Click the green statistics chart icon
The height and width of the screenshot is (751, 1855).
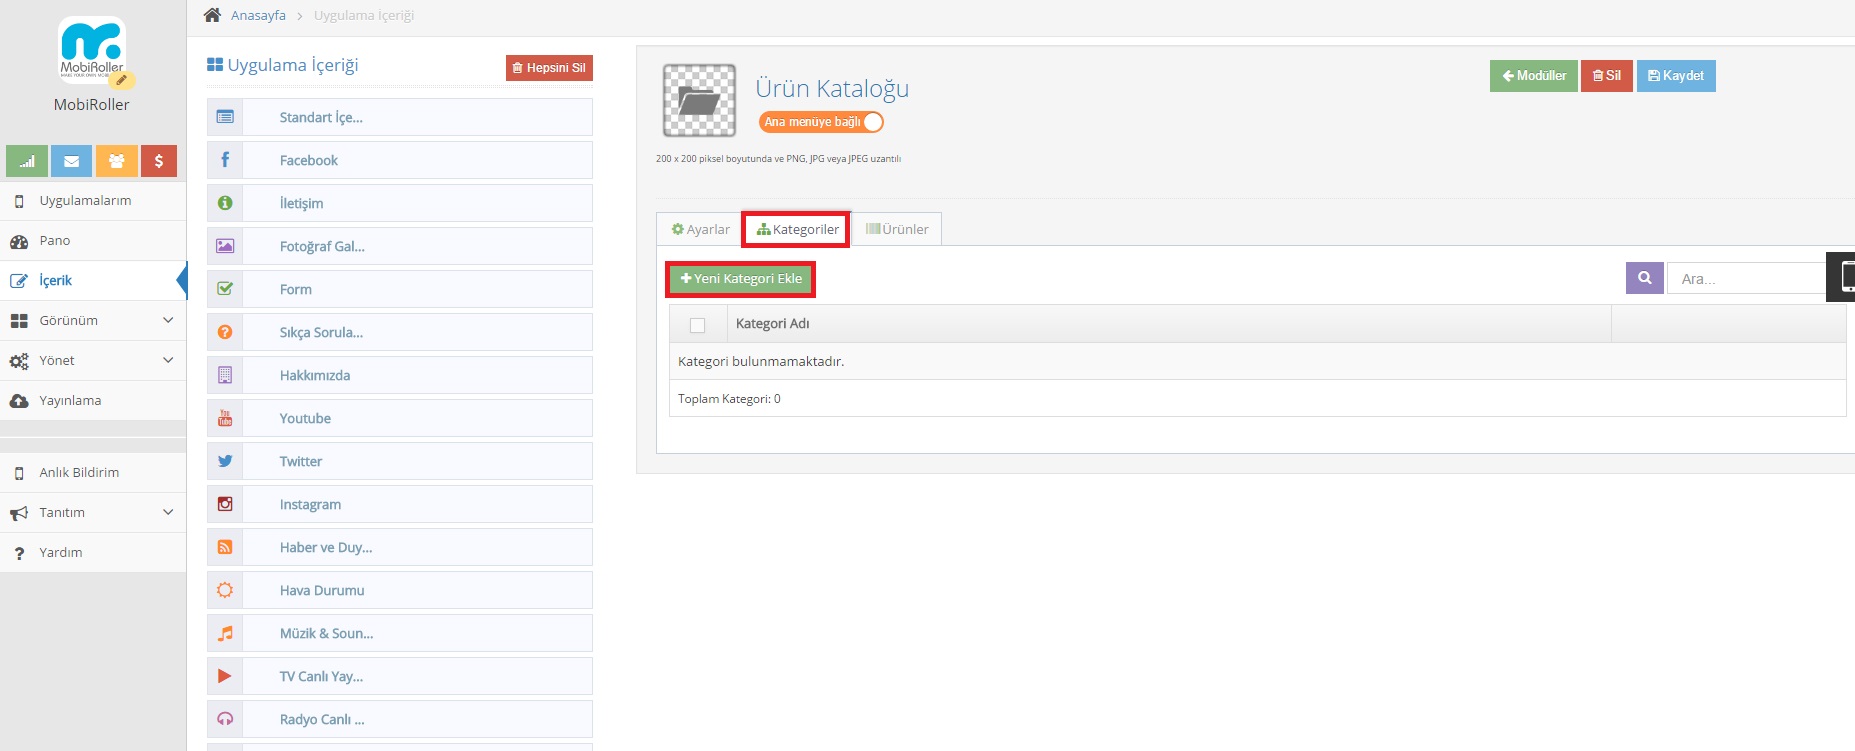(27, 161)
